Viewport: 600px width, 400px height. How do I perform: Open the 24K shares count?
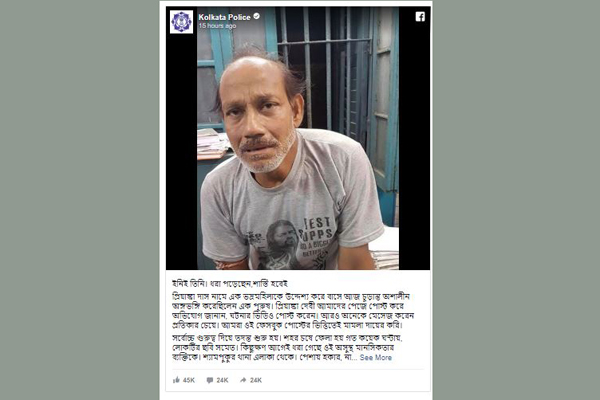tap(256, 380)
